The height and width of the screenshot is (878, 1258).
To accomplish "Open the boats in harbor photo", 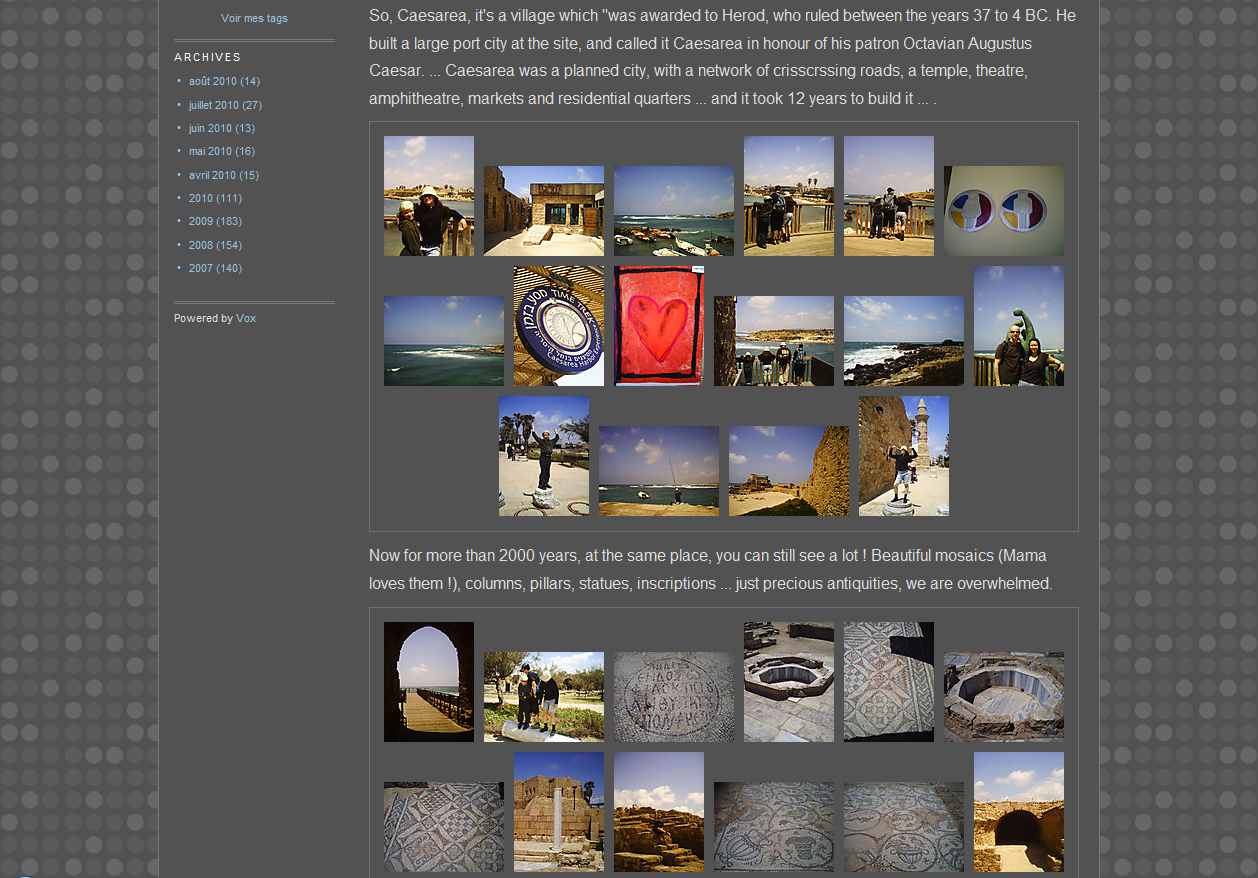I will pos(673,211).
